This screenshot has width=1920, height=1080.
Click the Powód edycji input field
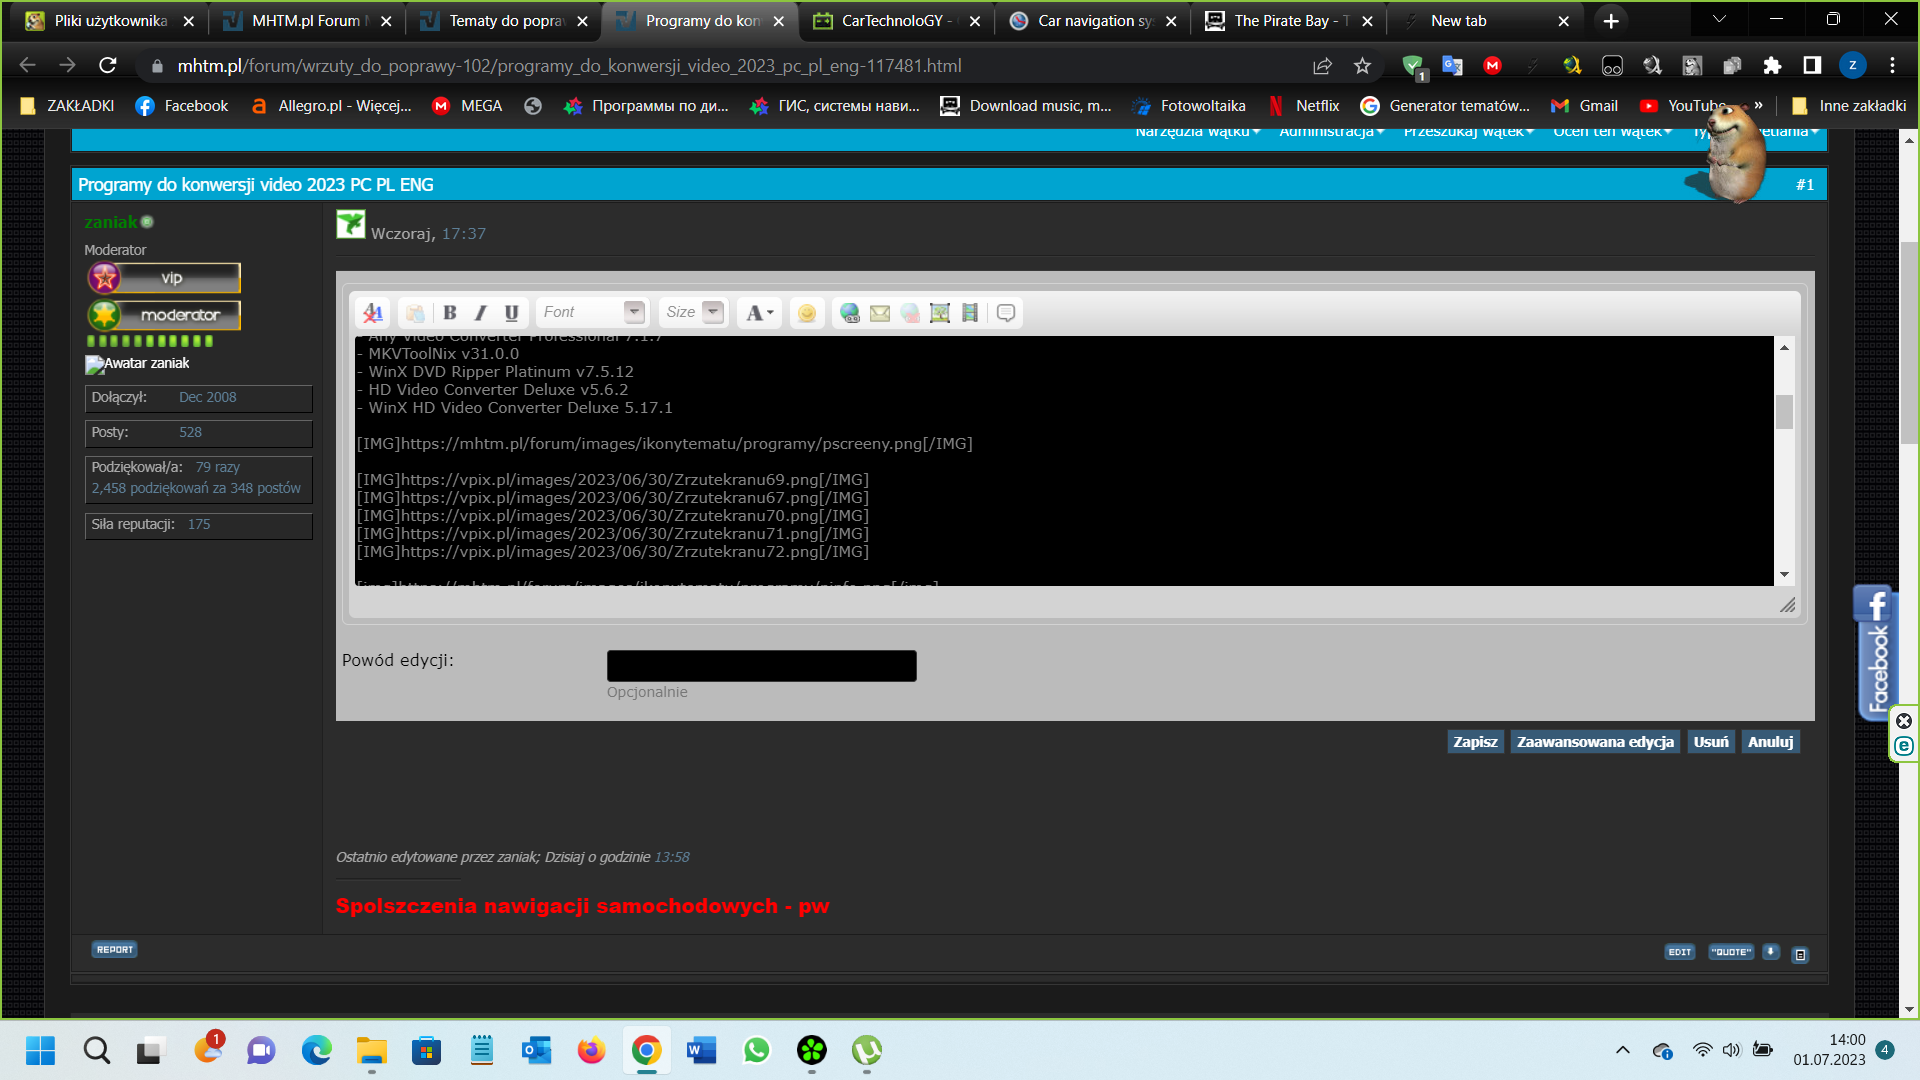pyautogui.click(x=761, y=666)
